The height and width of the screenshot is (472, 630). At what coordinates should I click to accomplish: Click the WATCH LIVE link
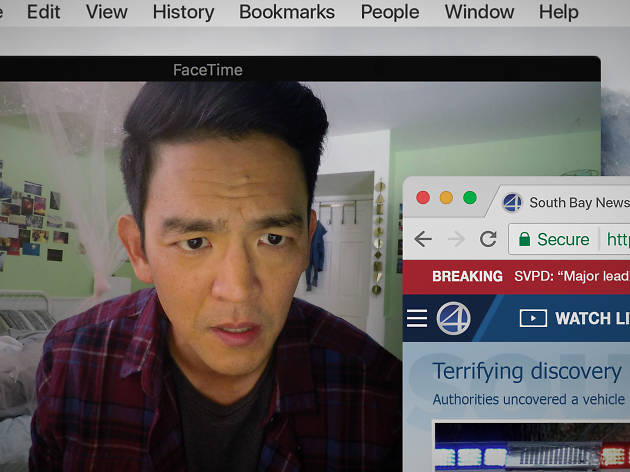coord(592,318)
